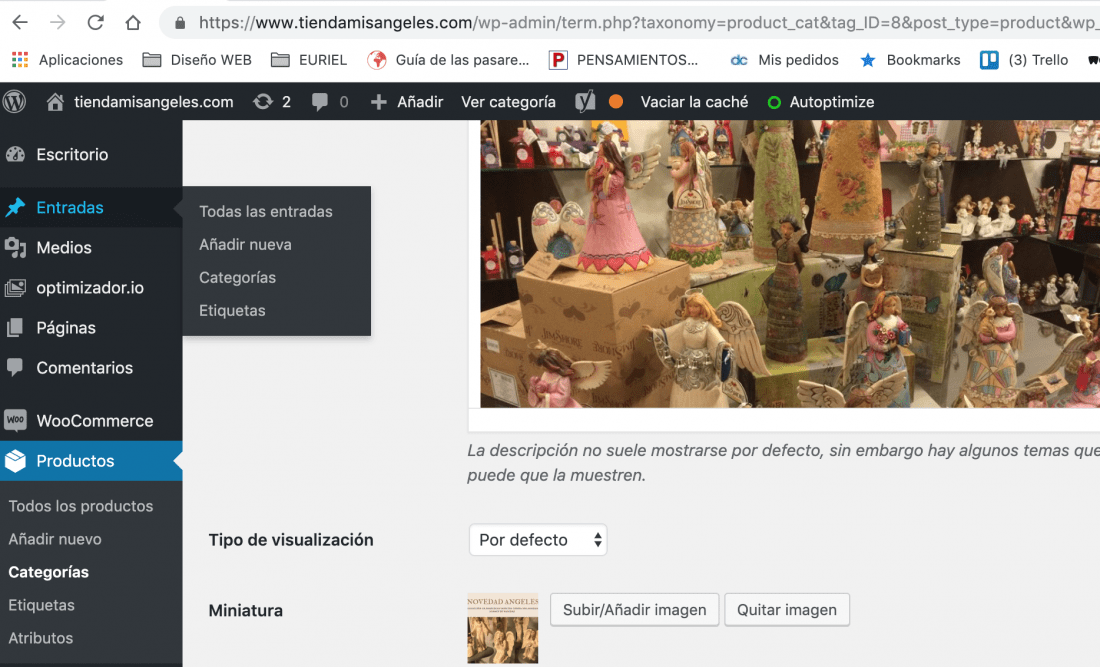1100x667 pixels.
Task: Open comments bubble in admin bar
Action: point(320,102)
